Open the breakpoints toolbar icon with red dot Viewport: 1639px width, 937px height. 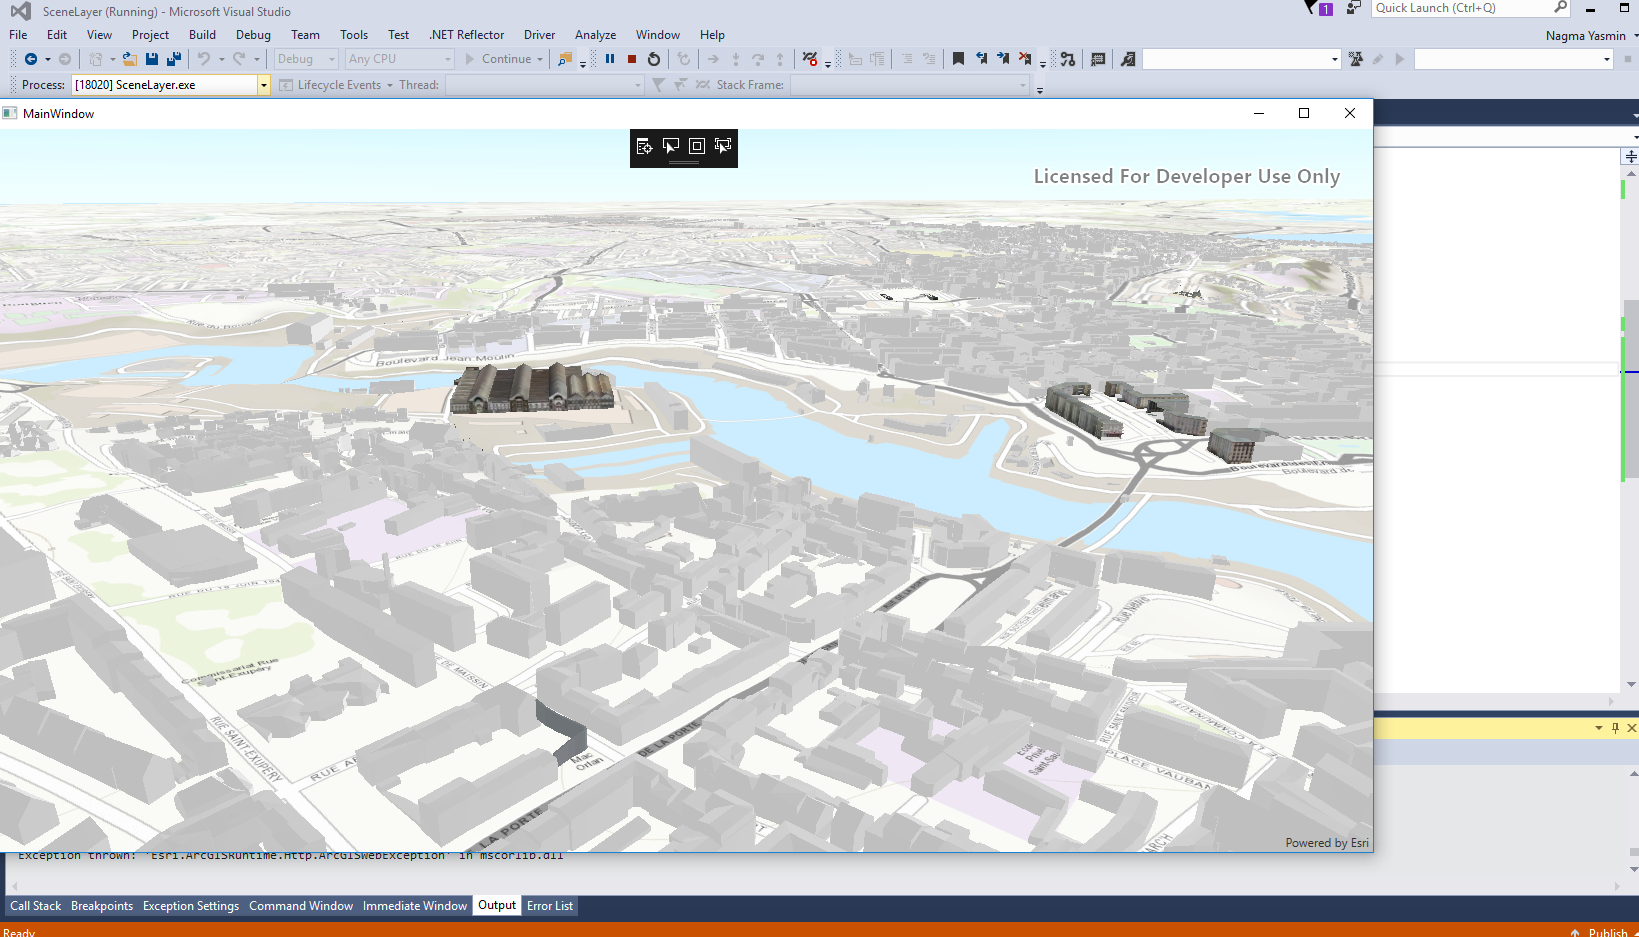coord(811,59)
